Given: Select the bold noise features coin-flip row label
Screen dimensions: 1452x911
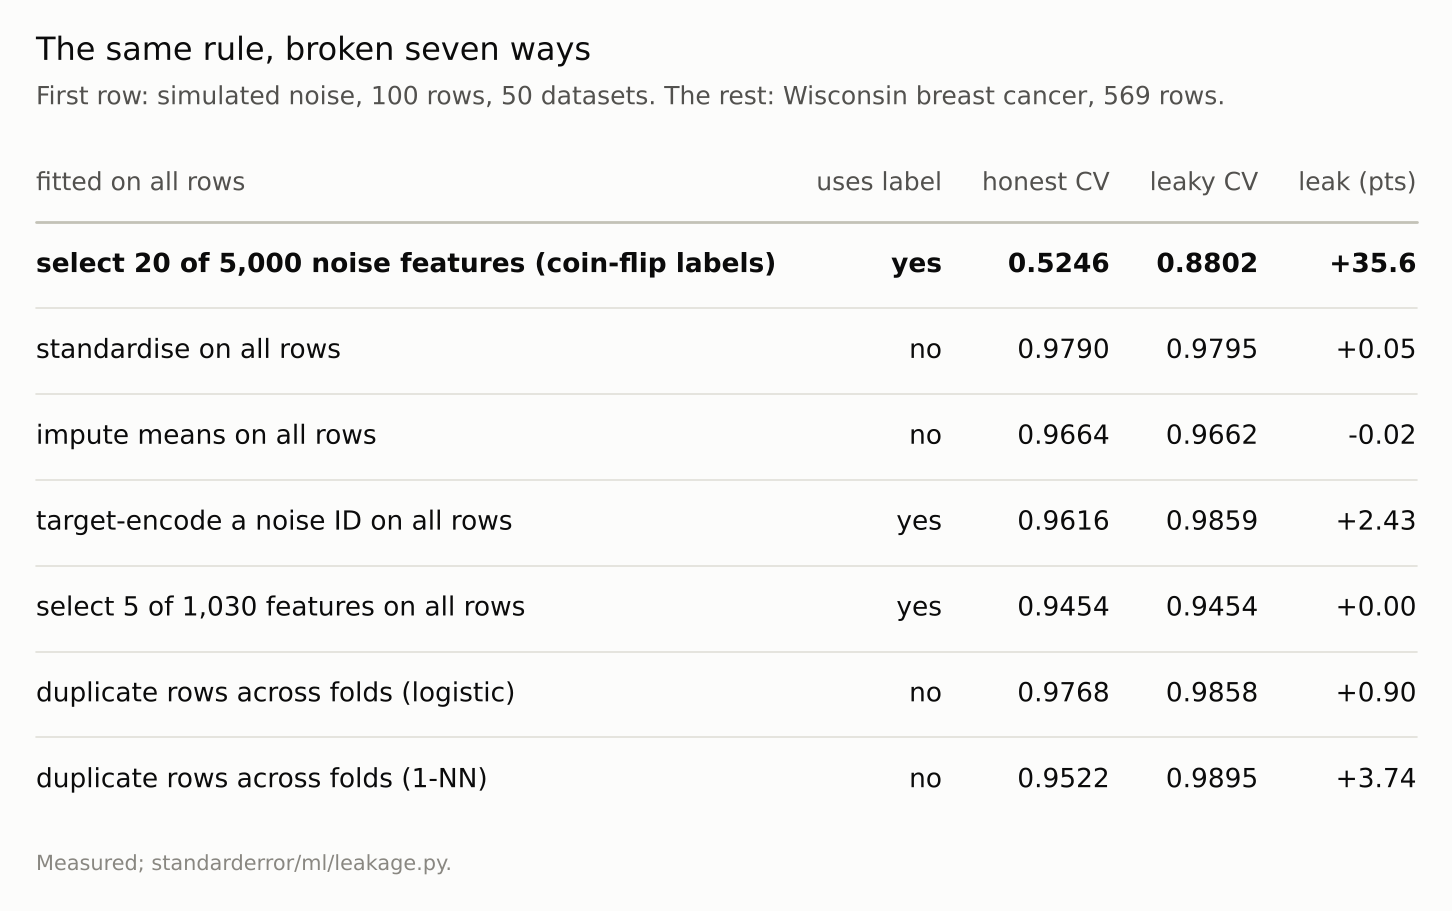Looking at the screenshot, I should (x=406, y=263).
